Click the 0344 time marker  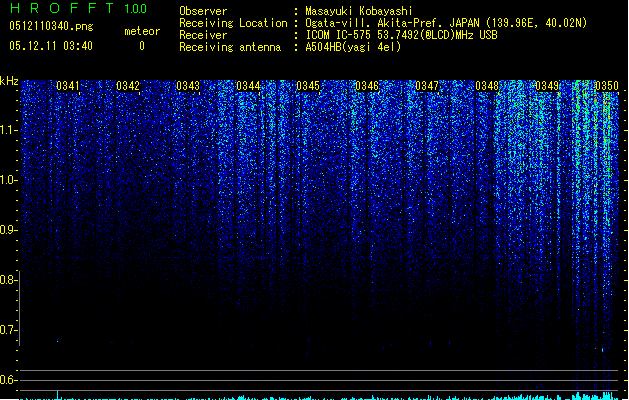point(248,86)
